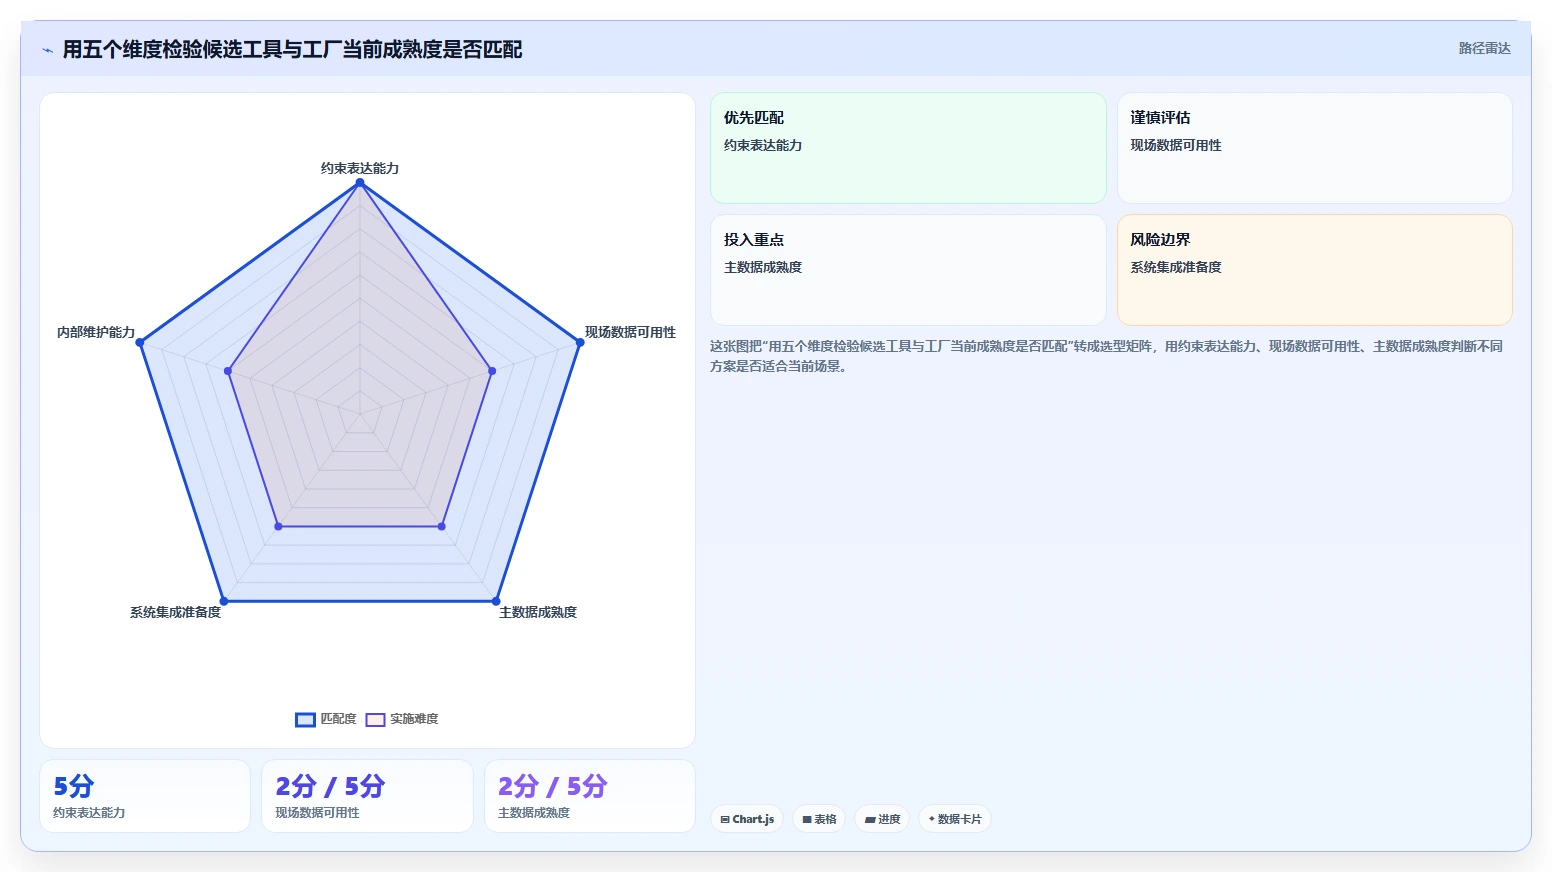Click the 5分 约束表达能力 stat card

pyautogui.click(x=145, y=796)
